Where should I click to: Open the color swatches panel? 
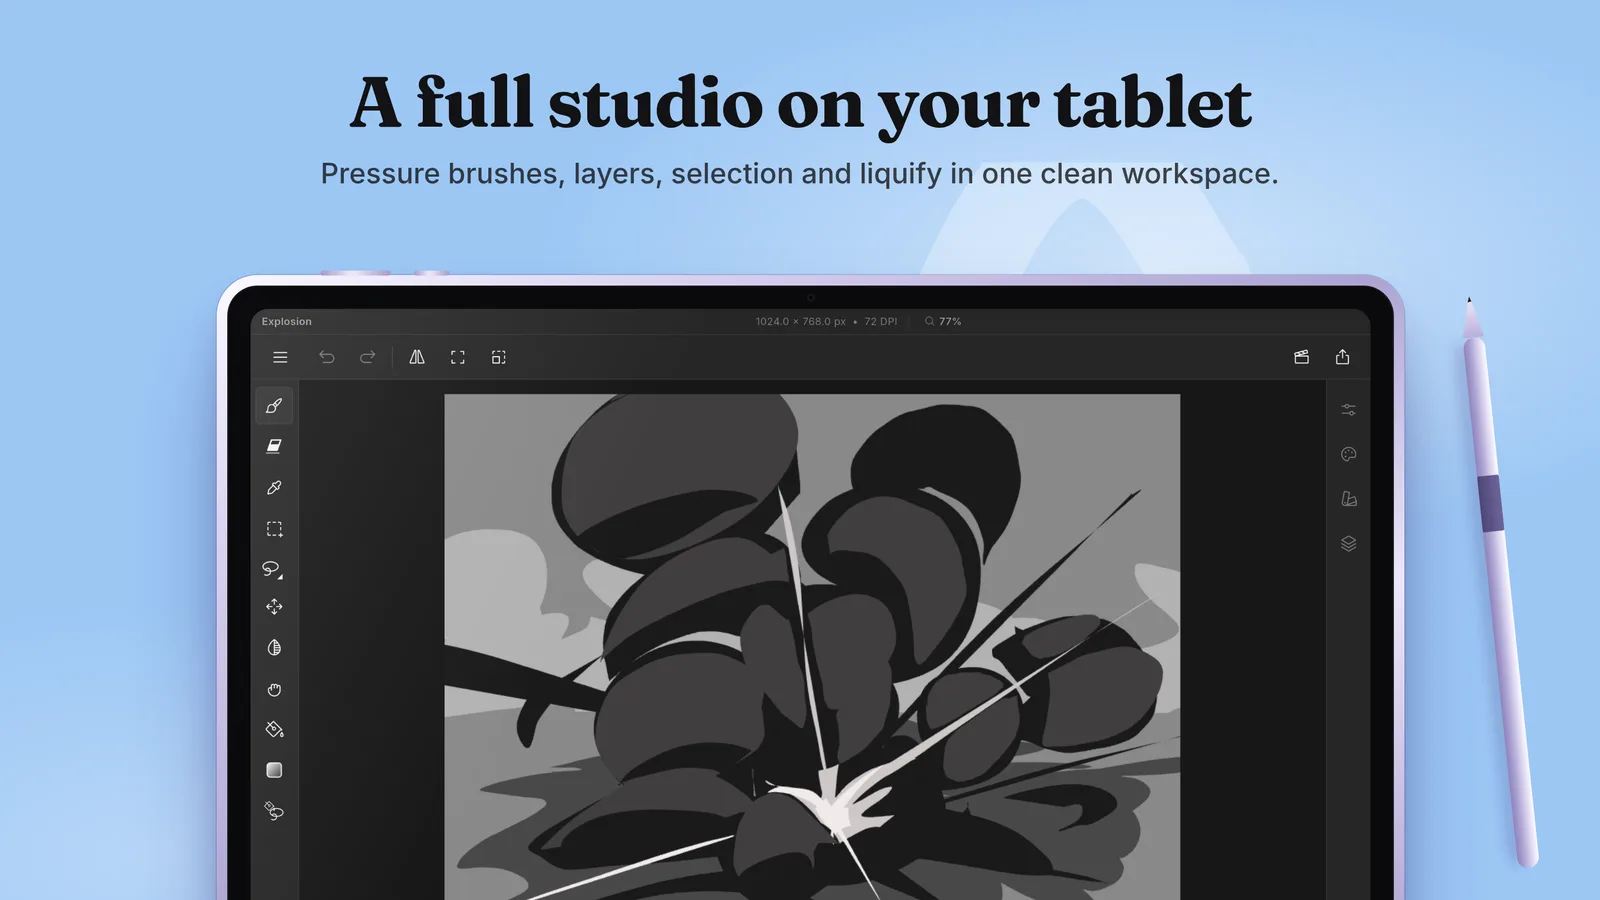(x=1348, y=499)
